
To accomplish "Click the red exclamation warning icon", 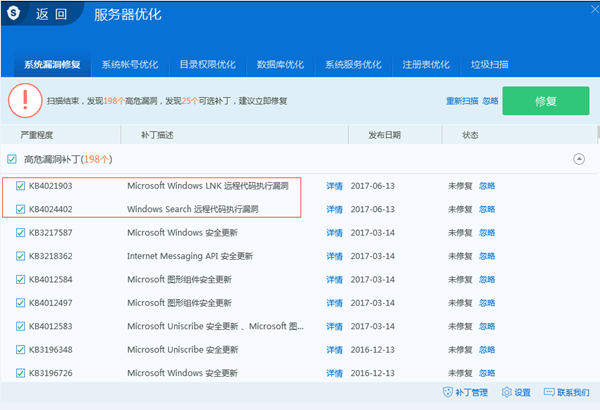I will tap(25, 100).
